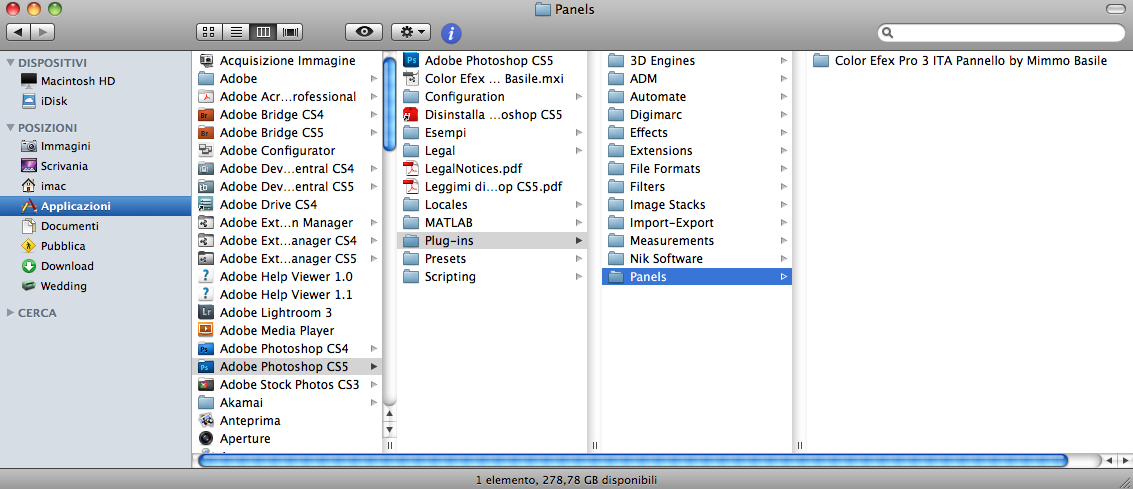1133x489 pixels.
Task: Expand the CERCA sidebar section
Action: pos(10,313)
